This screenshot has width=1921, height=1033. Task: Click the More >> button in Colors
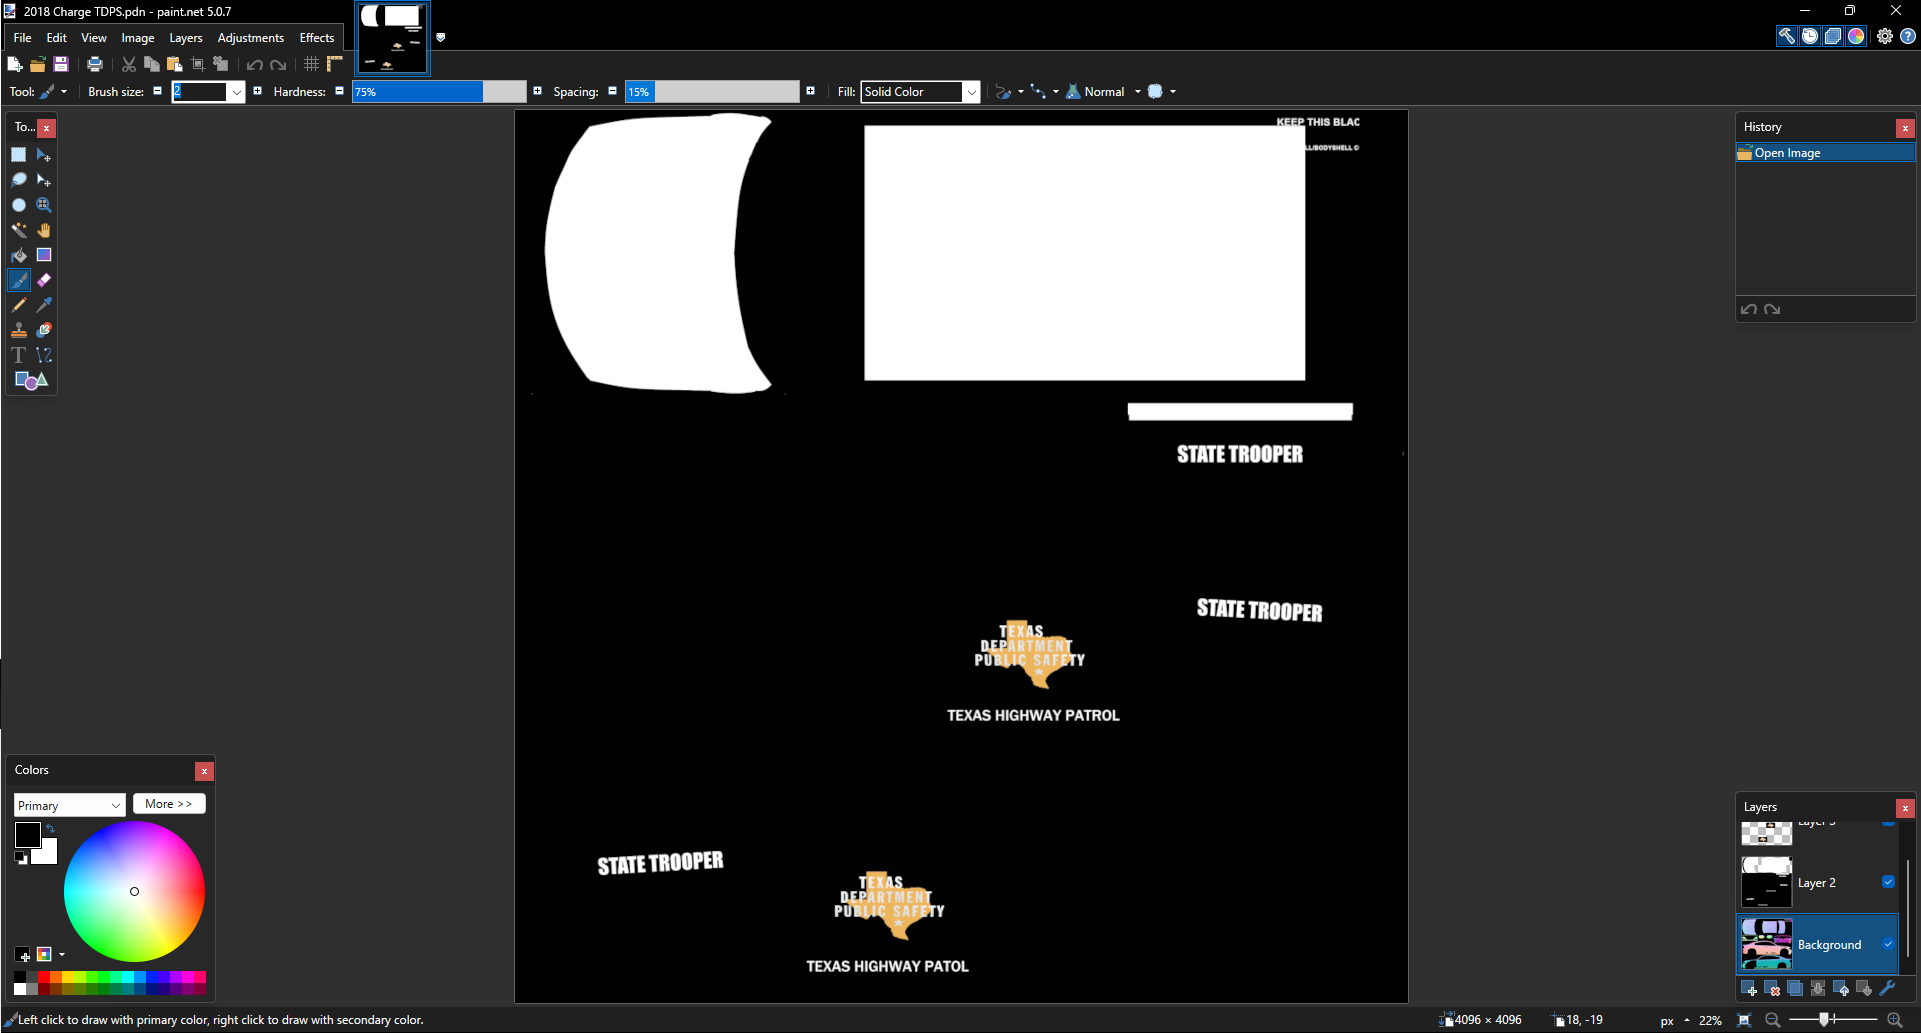pos(168,804)
